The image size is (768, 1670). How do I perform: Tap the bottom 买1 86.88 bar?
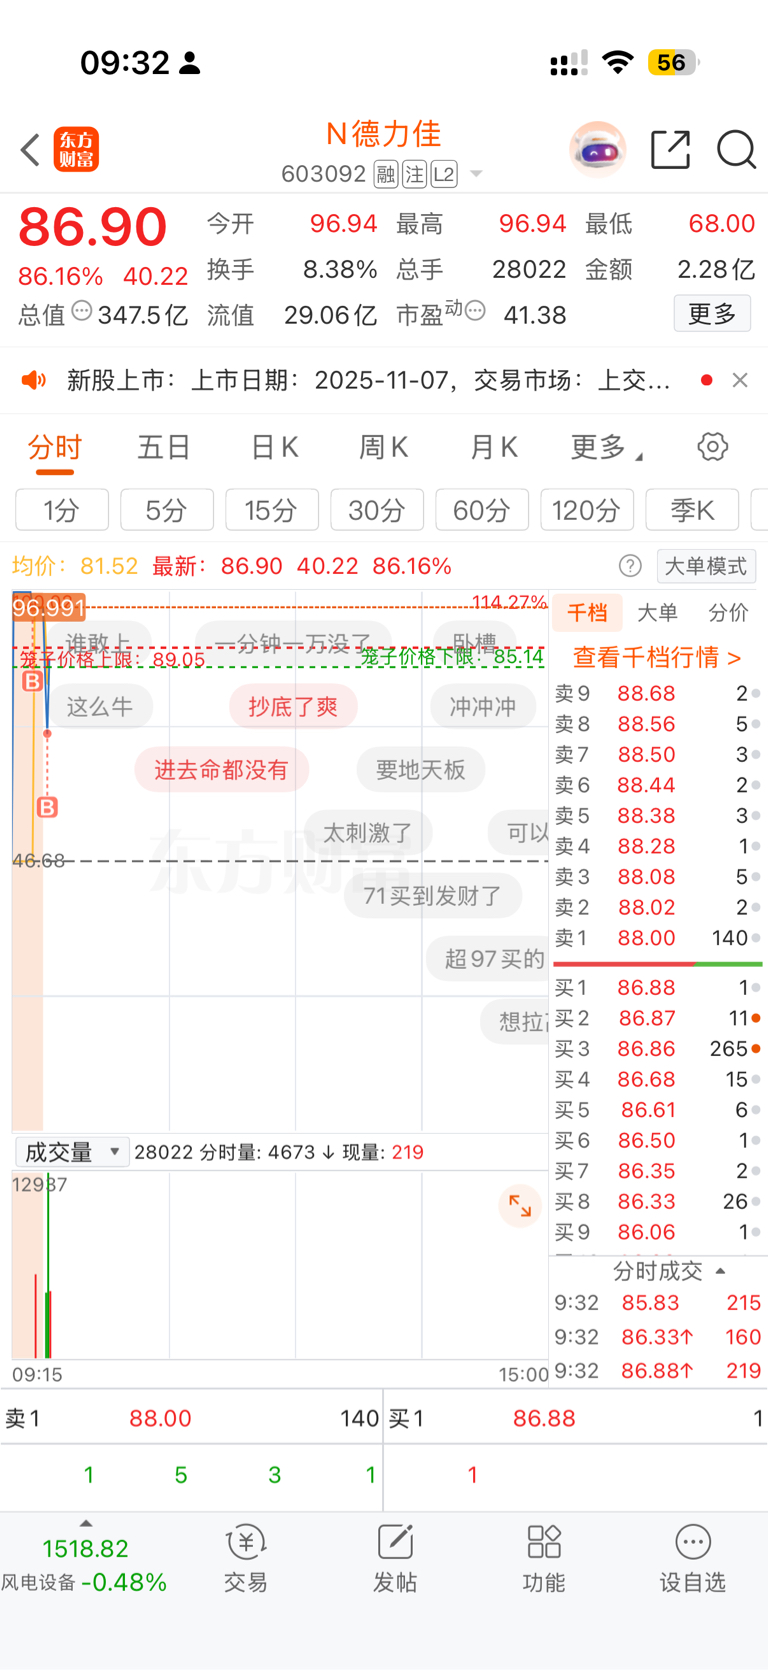(x=576, y=1418)
